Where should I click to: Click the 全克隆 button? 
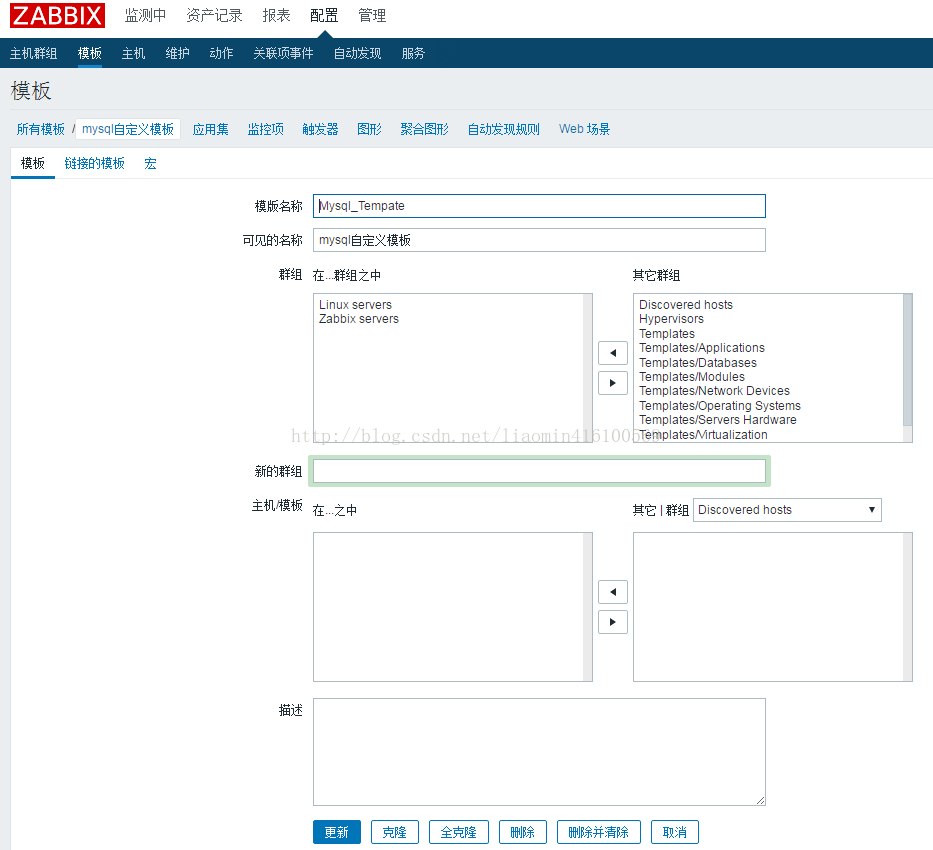pyautogui.click(x=459, y=832)
